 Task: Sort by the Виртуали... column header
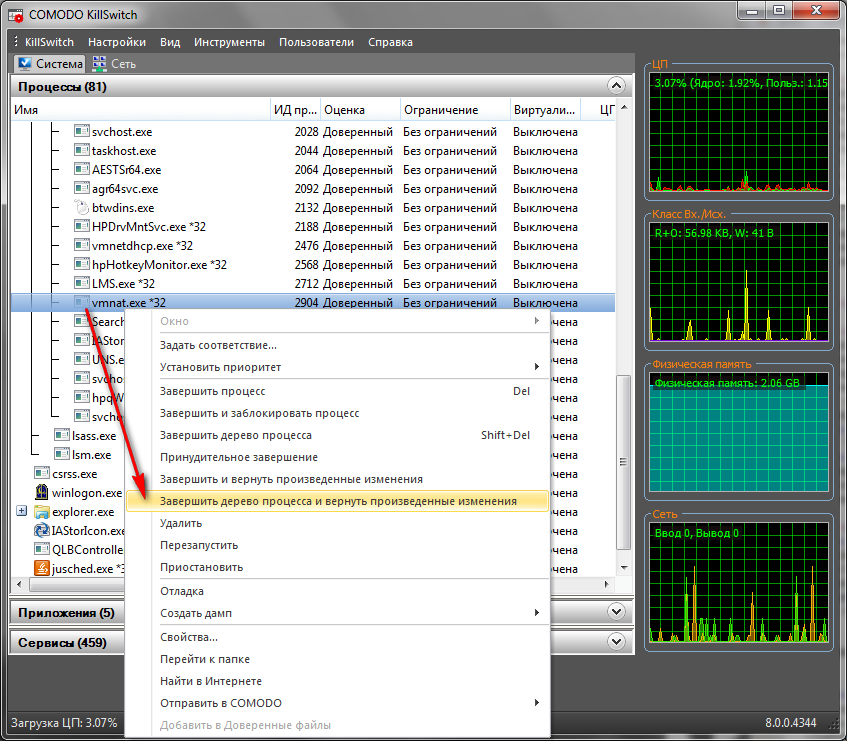point(545,110)
